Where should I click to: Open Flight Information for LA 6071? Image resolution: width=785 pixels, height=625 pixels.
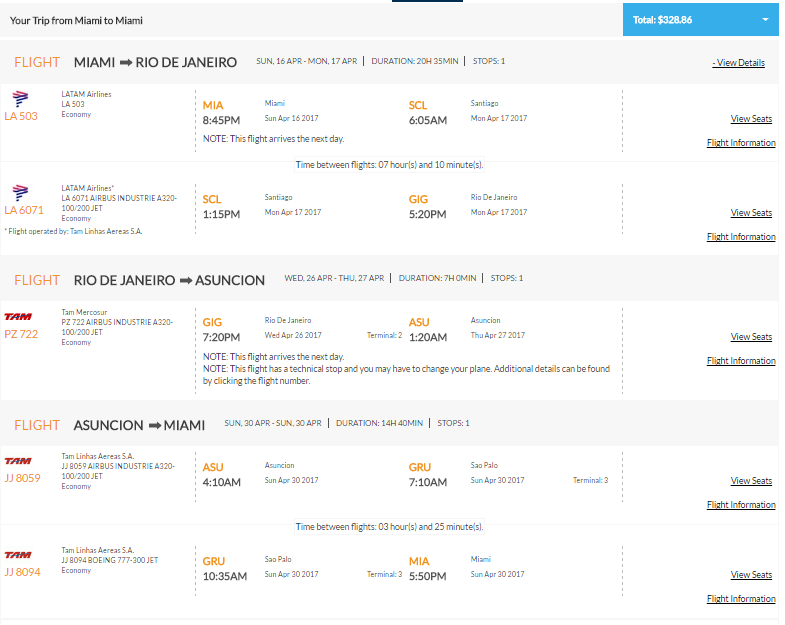click(741, 237)
